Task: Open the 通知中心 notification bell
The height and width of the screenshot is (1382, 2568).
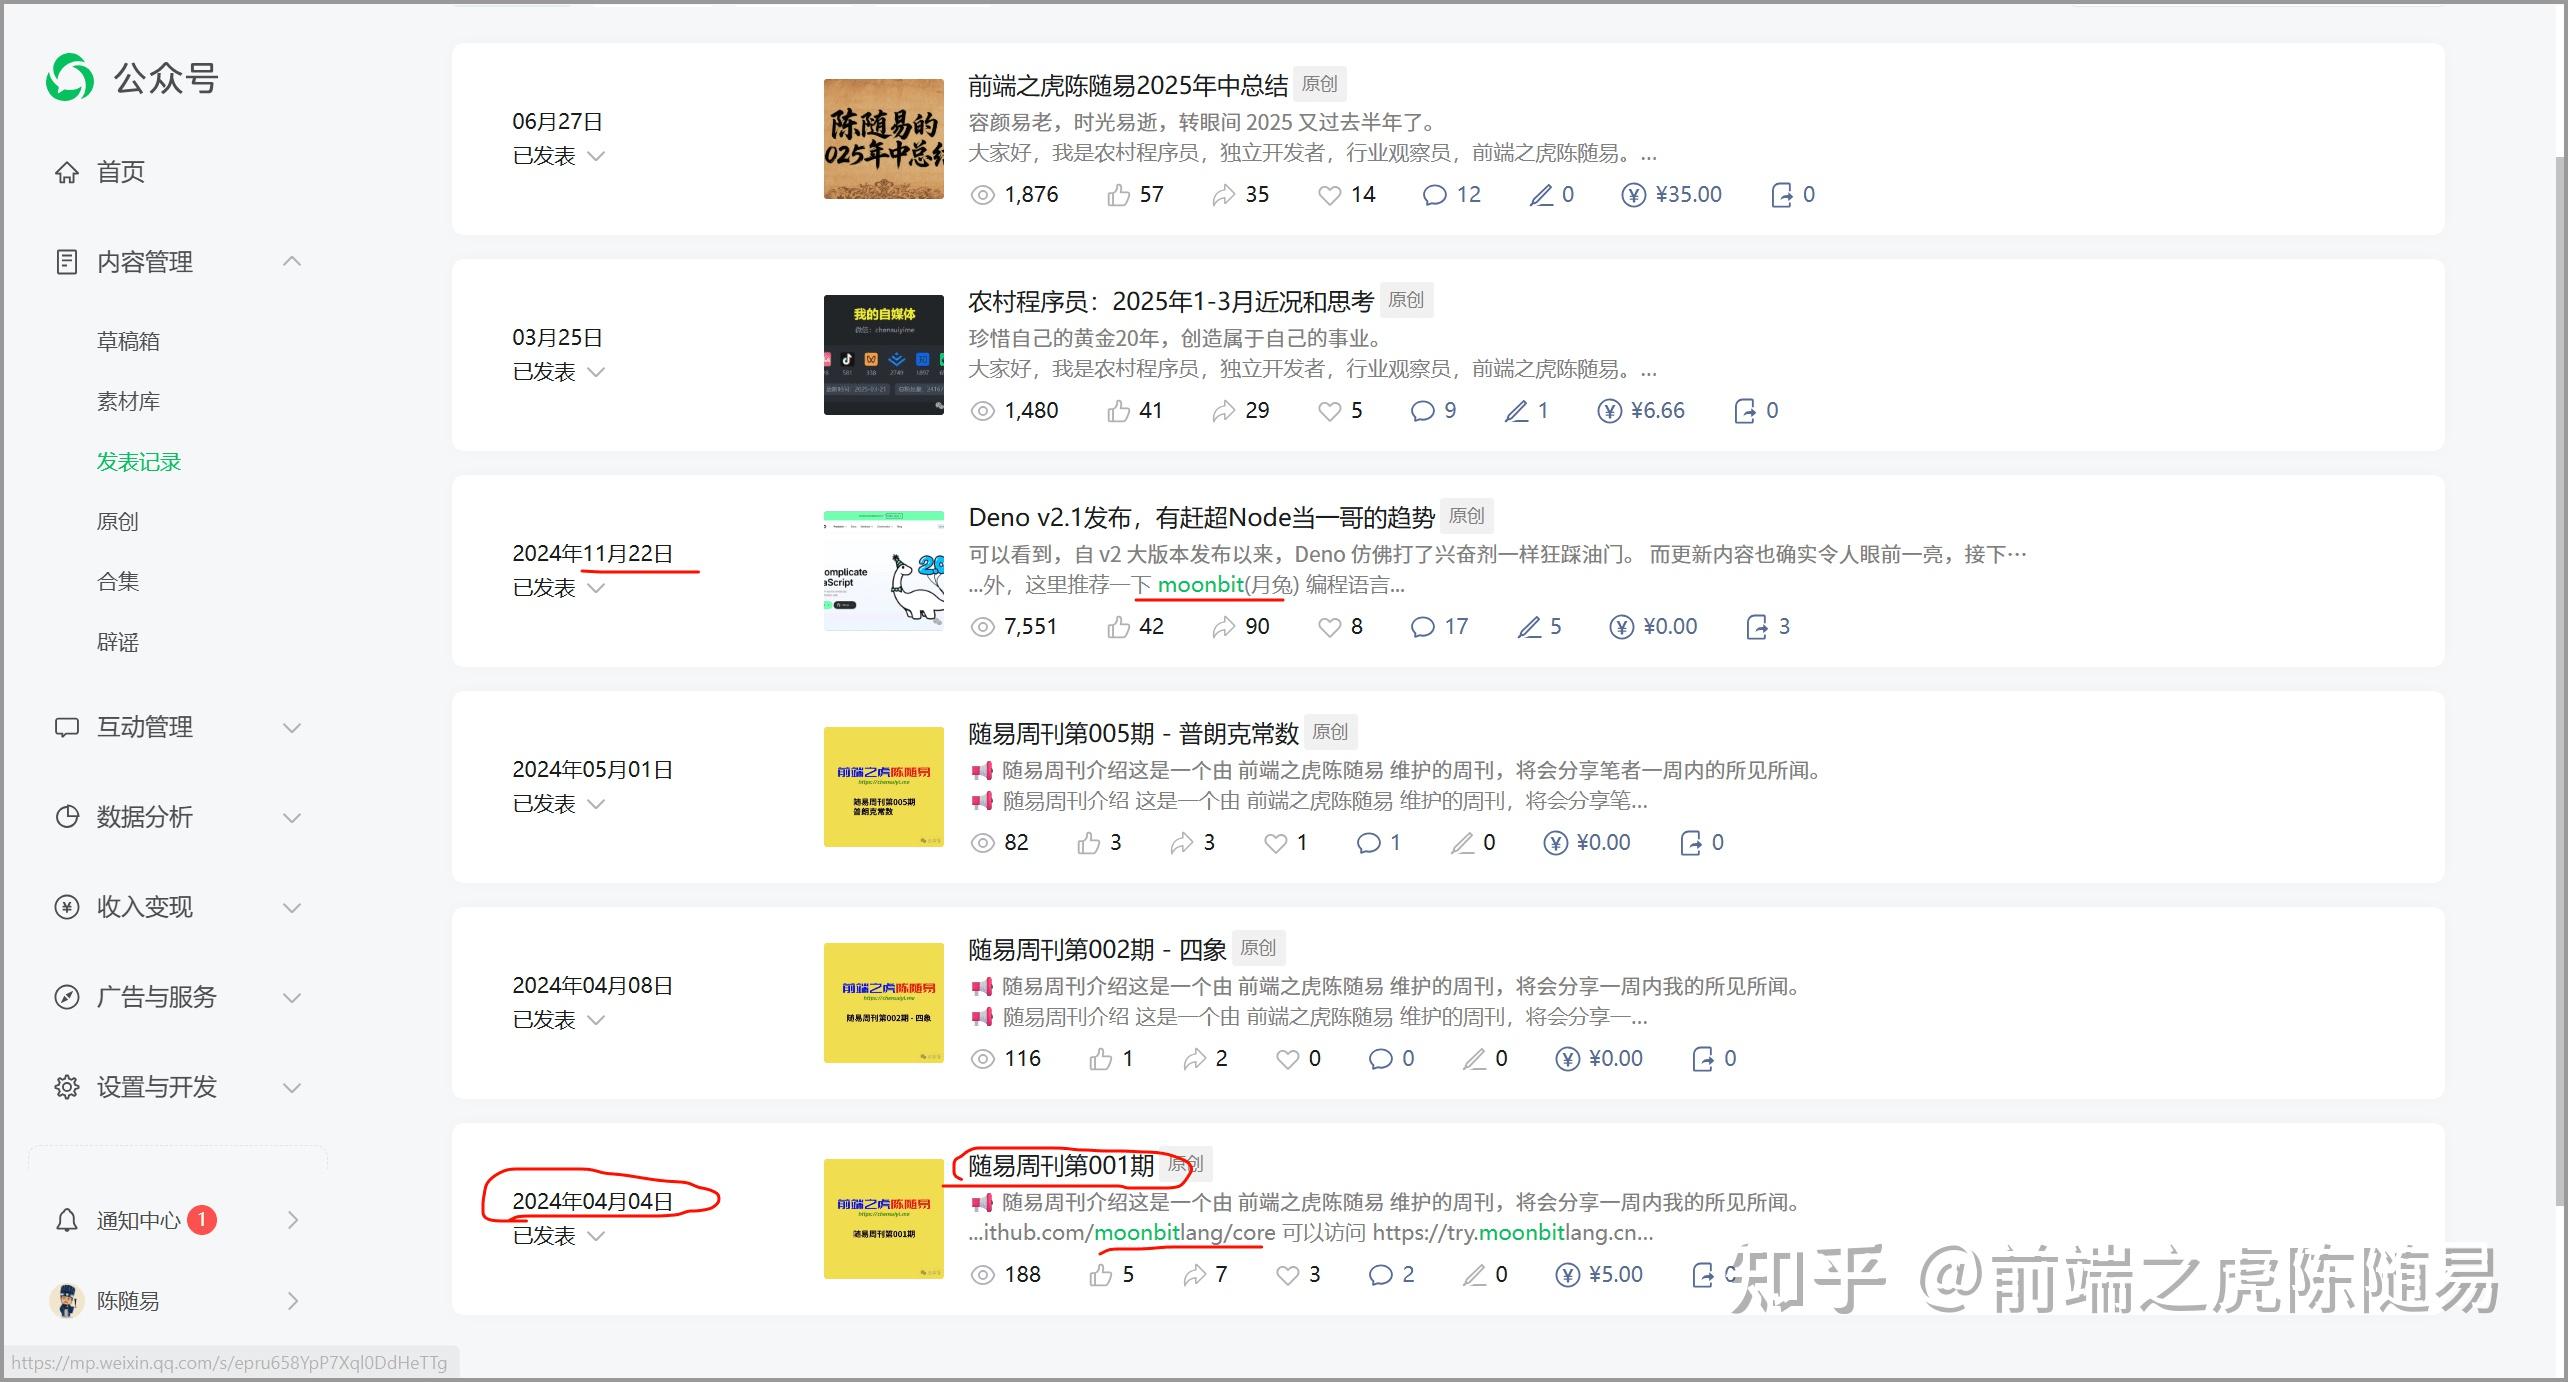Action: (x=66, y=1219)
